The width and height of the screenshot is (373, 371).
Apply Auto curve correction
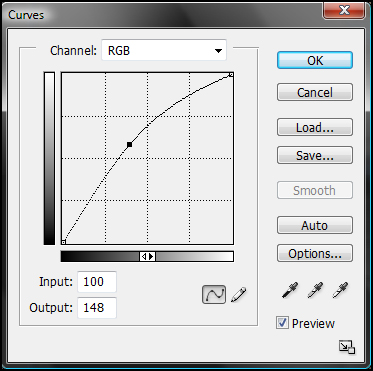pos(315,225)
